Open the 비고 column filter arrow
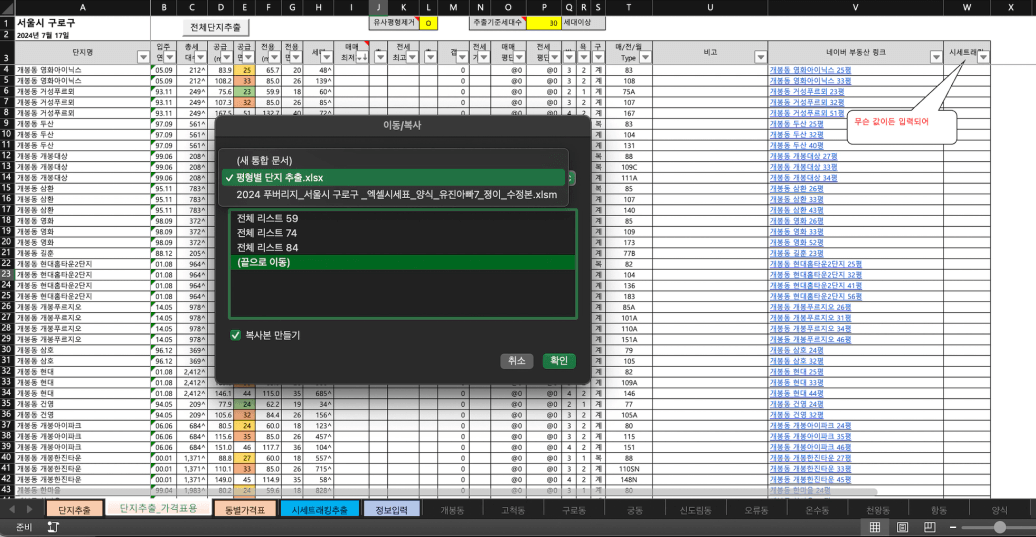The image size is (1036, 537). tap(759, 57)
